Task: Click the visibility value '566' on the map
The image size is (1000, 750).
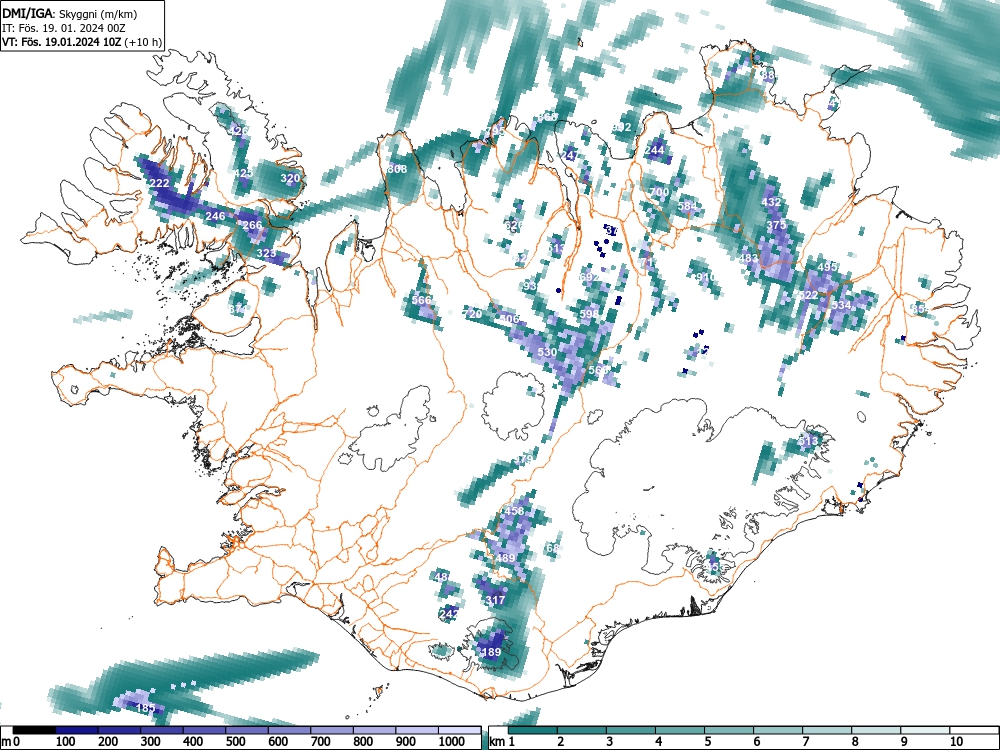Action: [x=422, y=300]
